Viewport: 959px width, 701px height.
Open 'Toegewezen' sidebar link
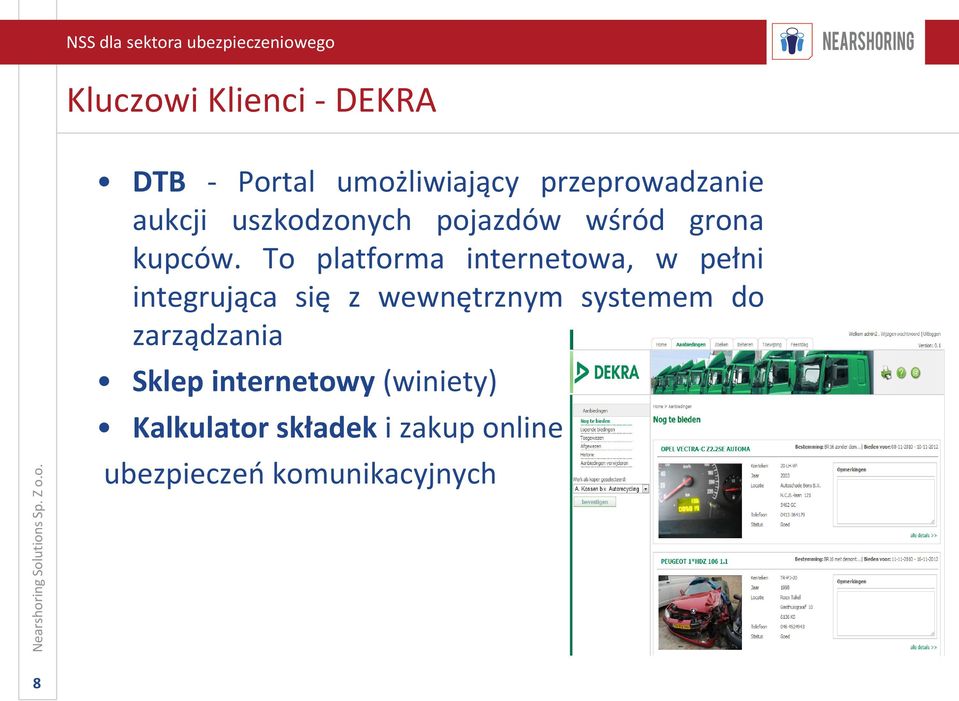[x=592, y=438]
